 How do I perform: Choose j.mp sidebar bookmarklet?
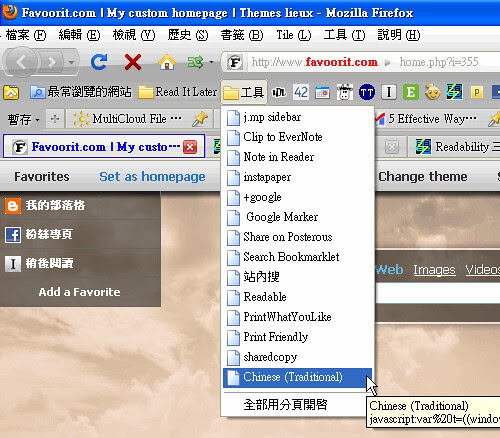tap(298, 117)
